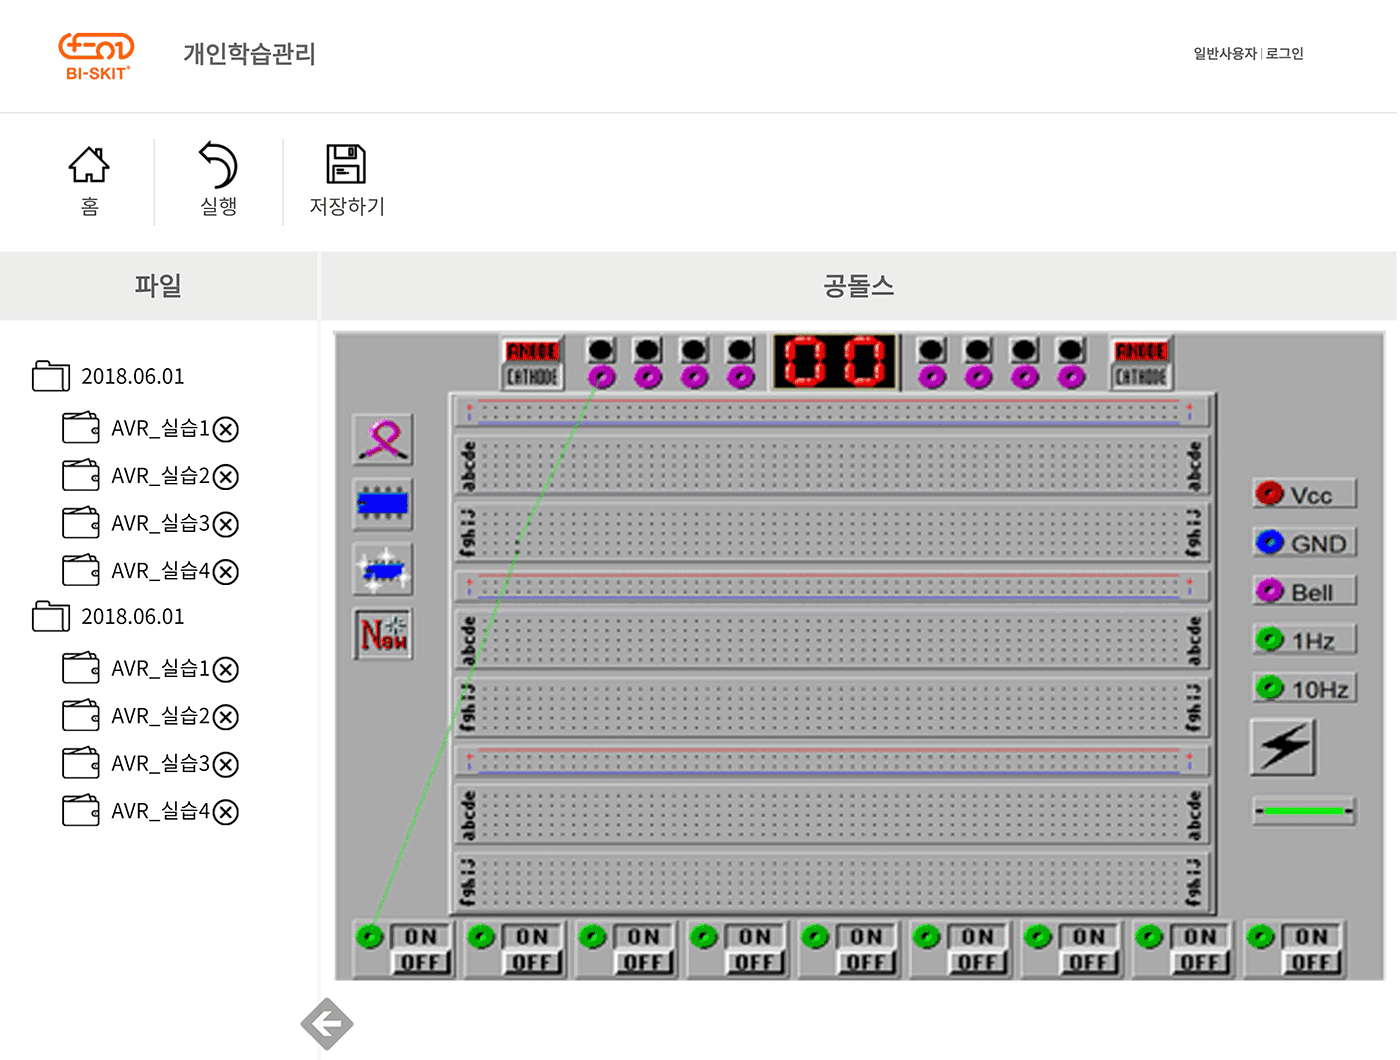1400x1060 pixels.
Task: Click the 저장하기 floppy disk icon
Action: coord(346,165)
